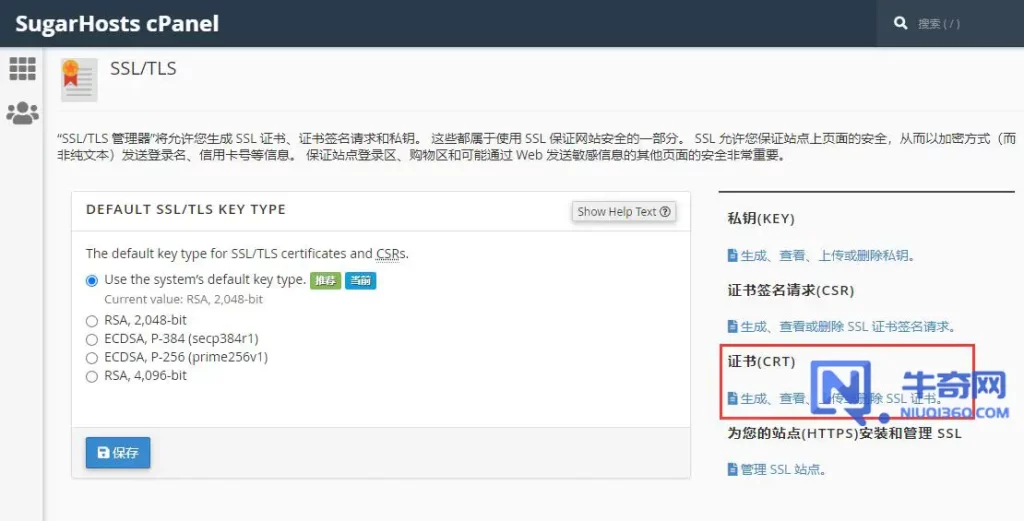The width and height of the screenshot is (1024, 521).
Task: Click the search magnifier icon
Action: (x=901, y=23)
